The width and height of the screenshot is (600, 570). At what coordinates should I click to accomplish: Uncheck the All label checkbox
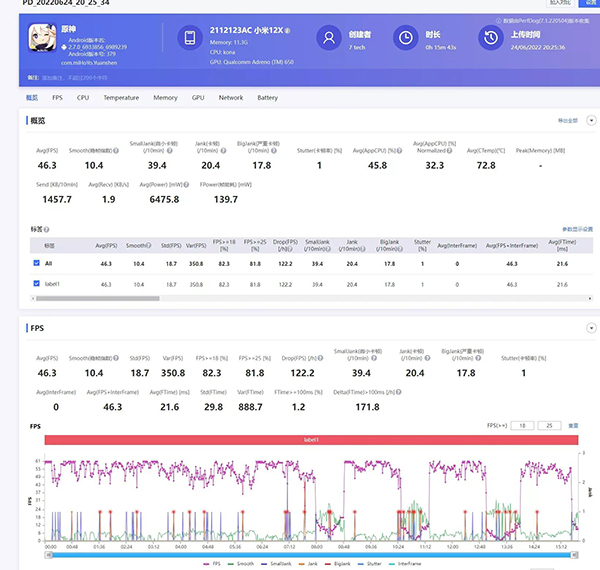(x=36, y=263)
